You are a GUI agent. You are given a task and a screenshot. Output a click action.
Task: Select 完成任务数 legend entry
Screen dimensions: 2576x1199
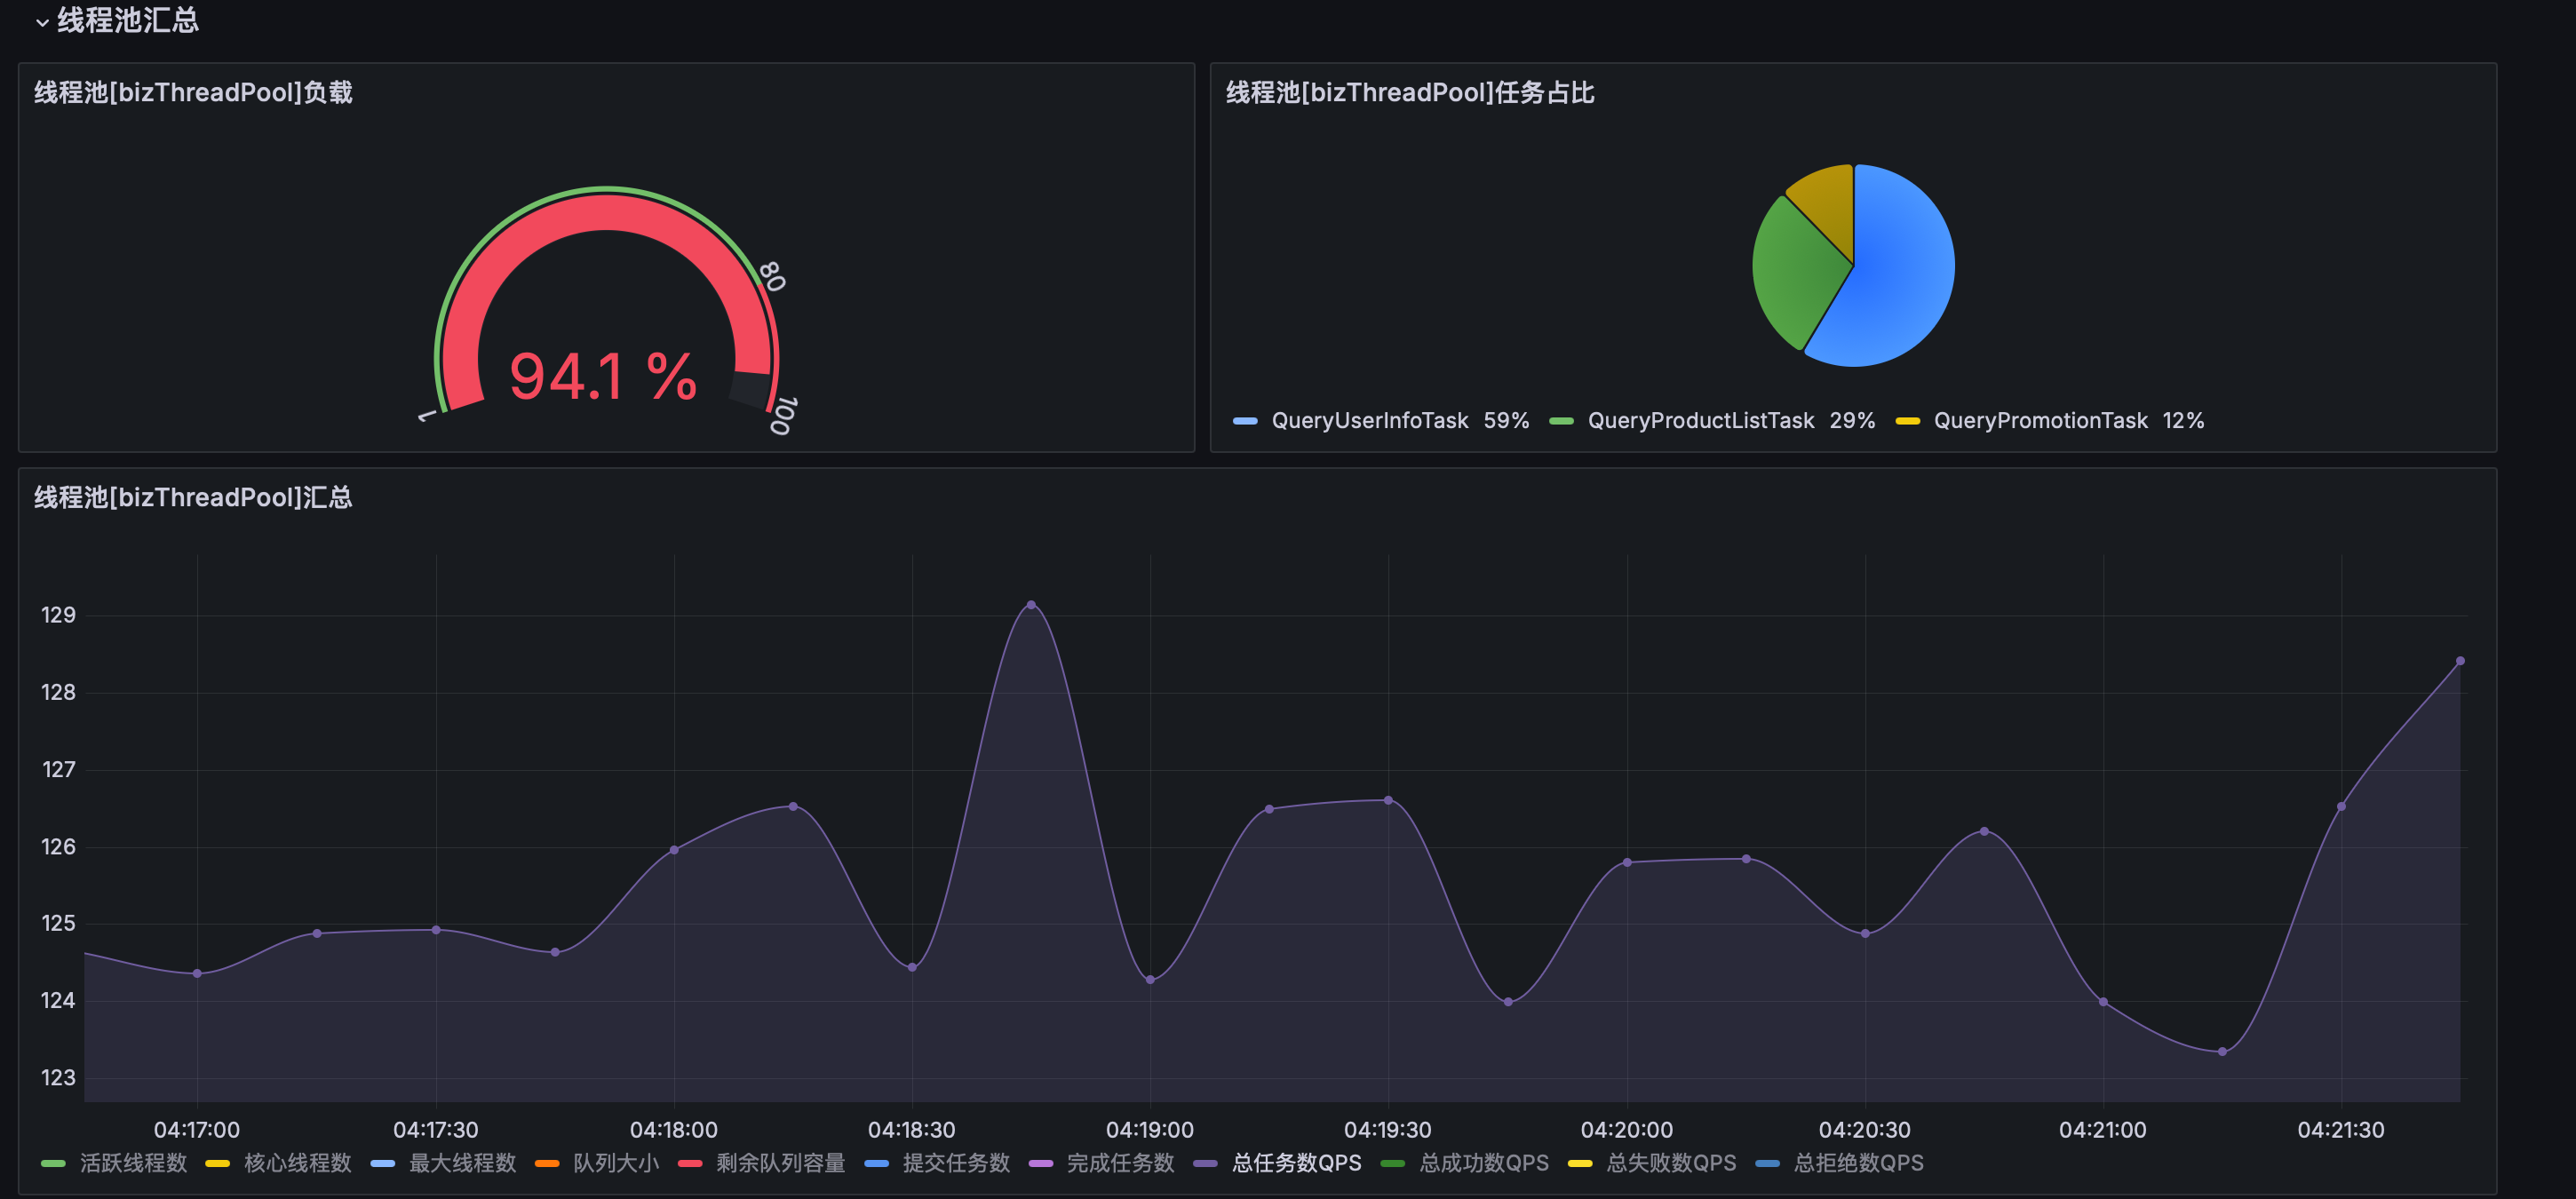coord(1119,1163)
